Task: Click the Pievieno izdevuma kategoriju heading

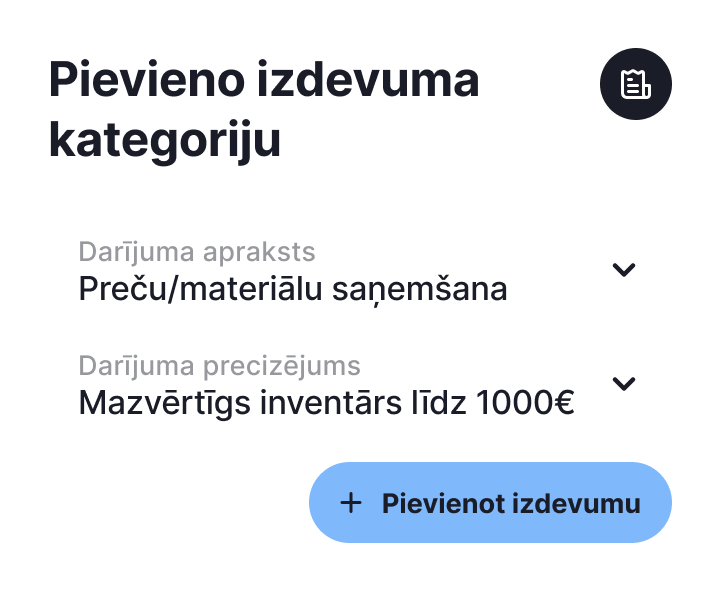Action: click(x=264, y=110)
